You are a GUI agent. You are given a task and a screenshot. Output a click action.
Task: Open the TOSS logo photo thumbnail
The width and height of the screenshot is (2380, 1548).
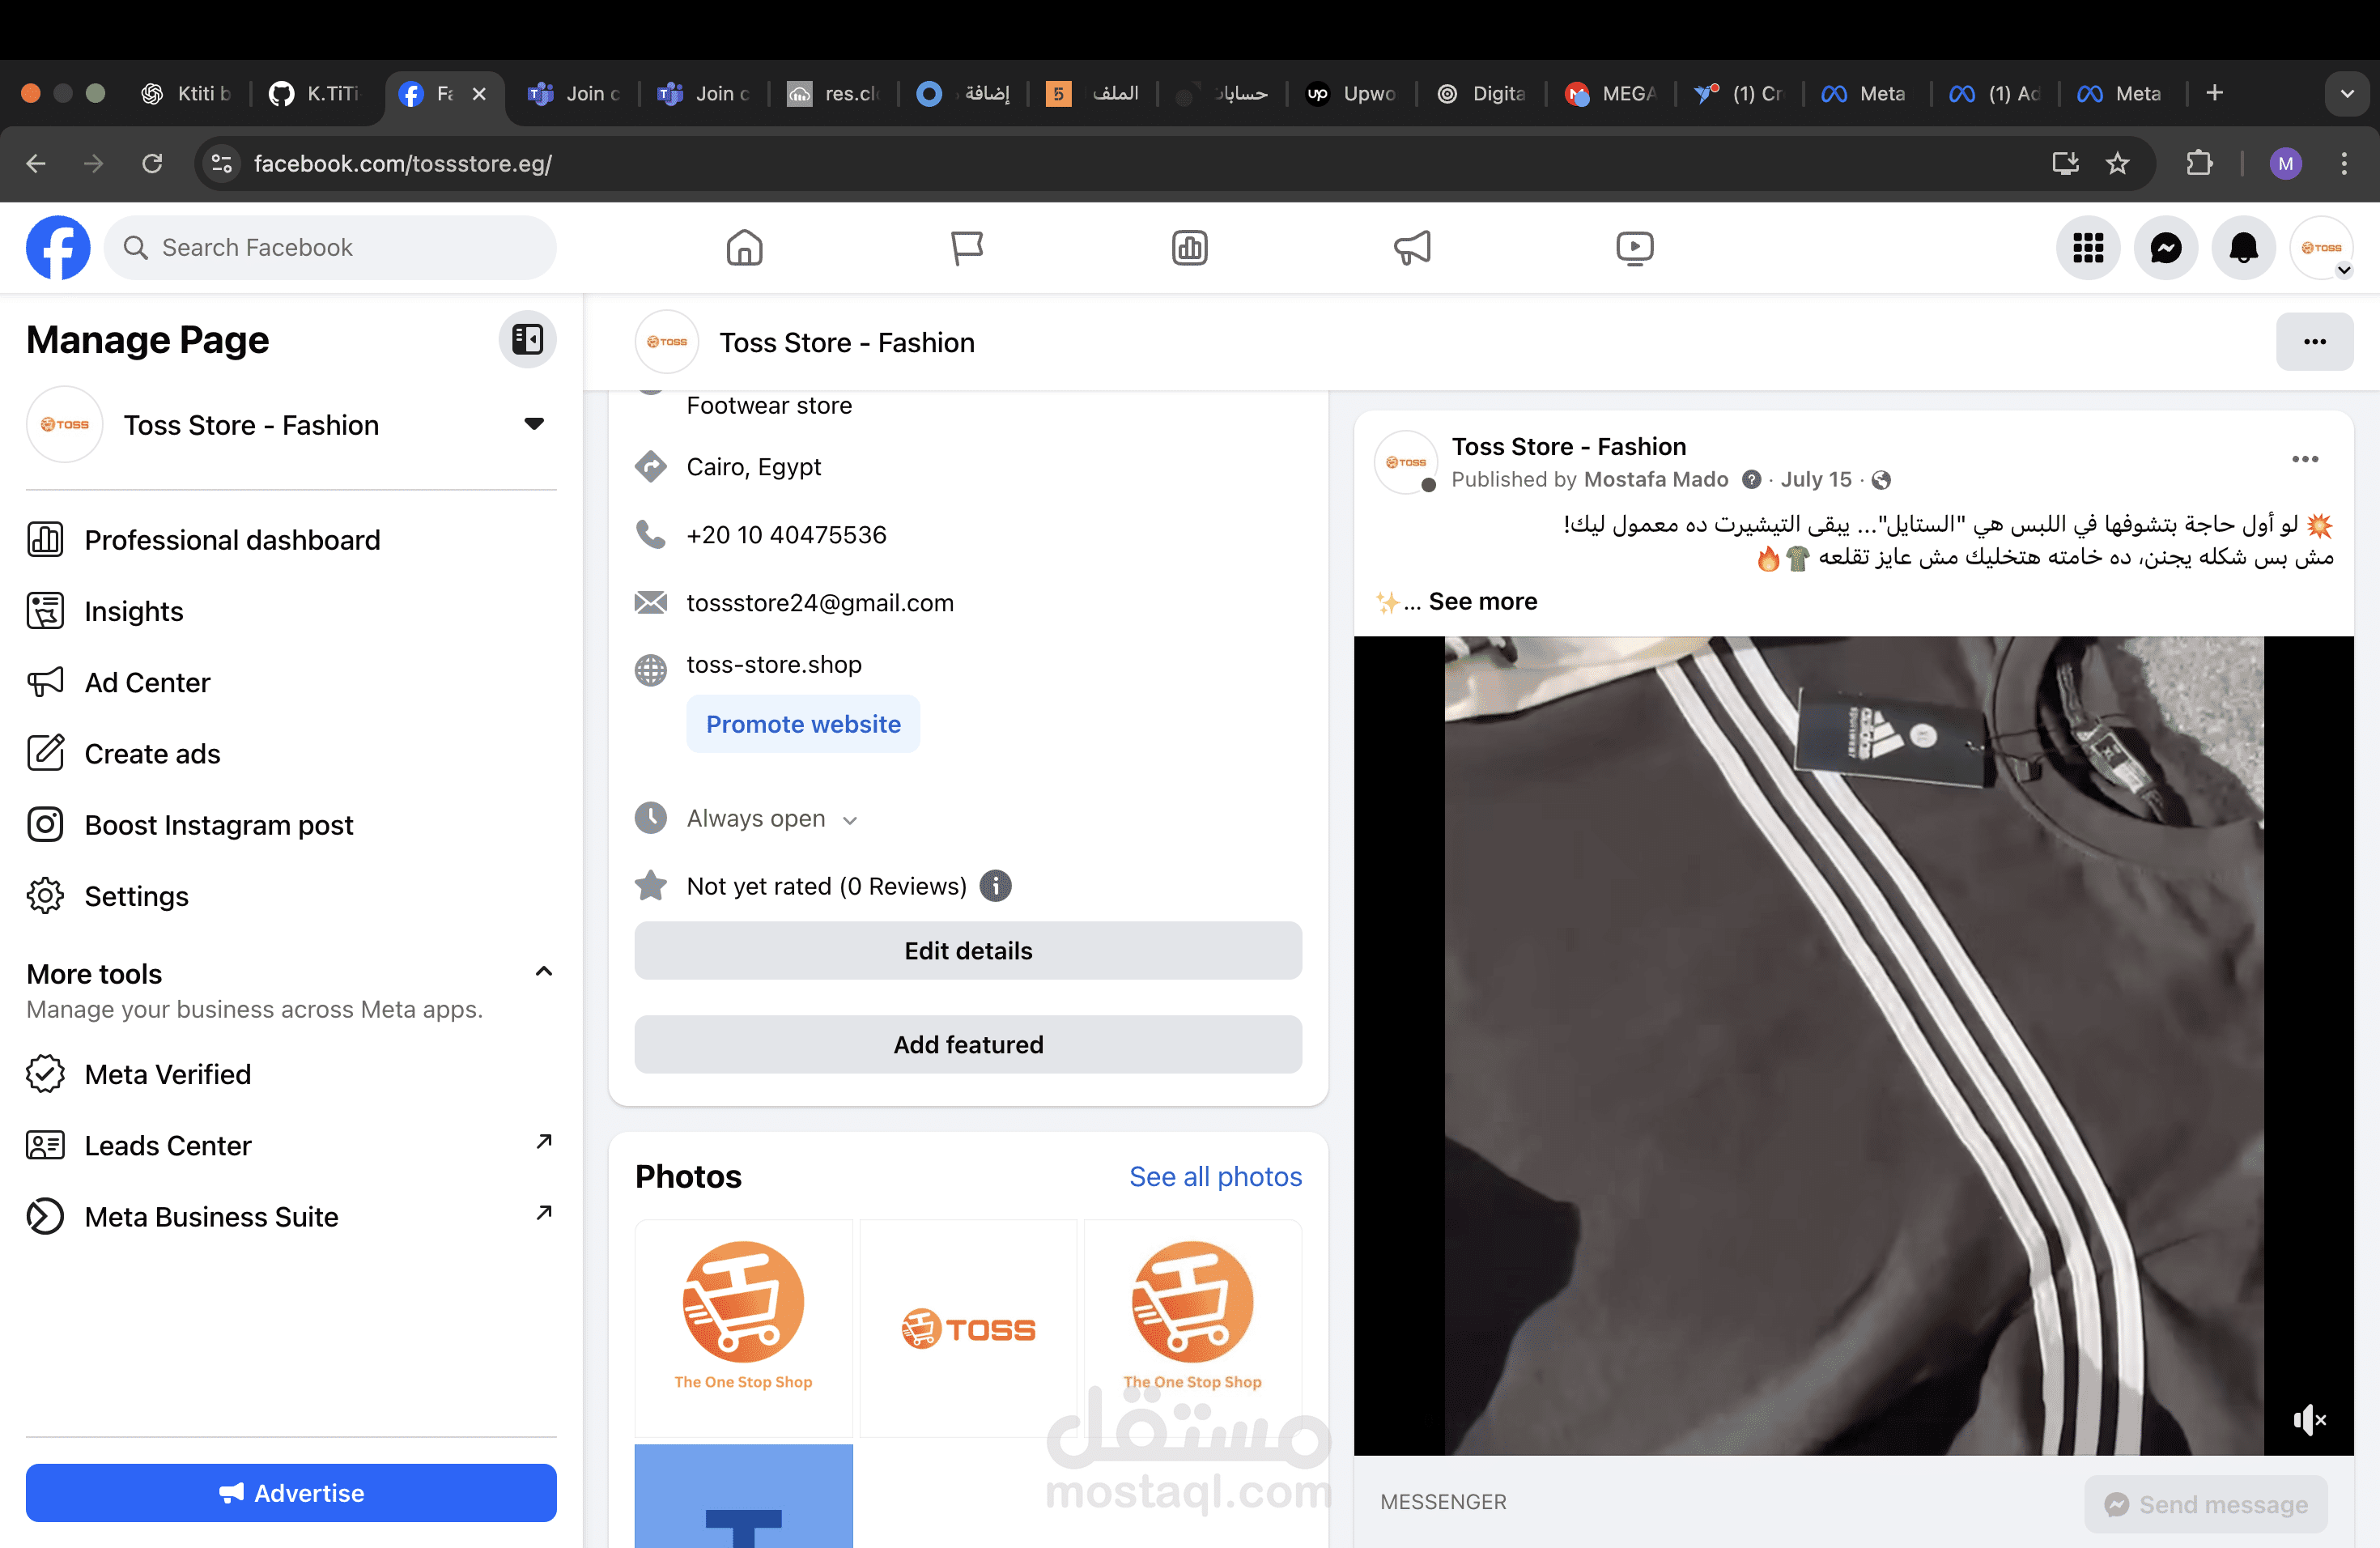[968, 1328]
